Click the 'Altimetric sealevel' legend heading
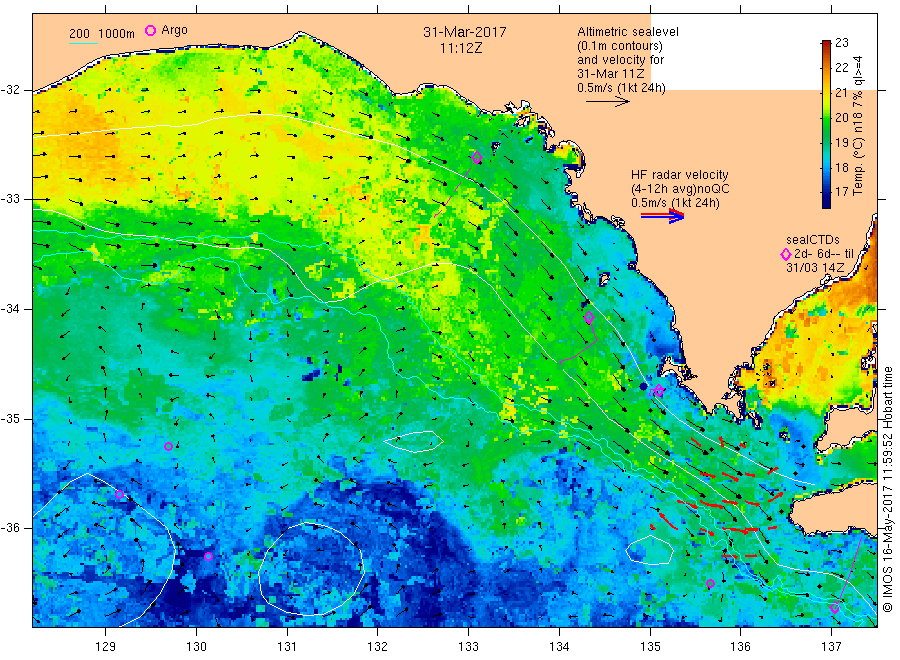Viewport: 900px width, 660px height. 628,32
